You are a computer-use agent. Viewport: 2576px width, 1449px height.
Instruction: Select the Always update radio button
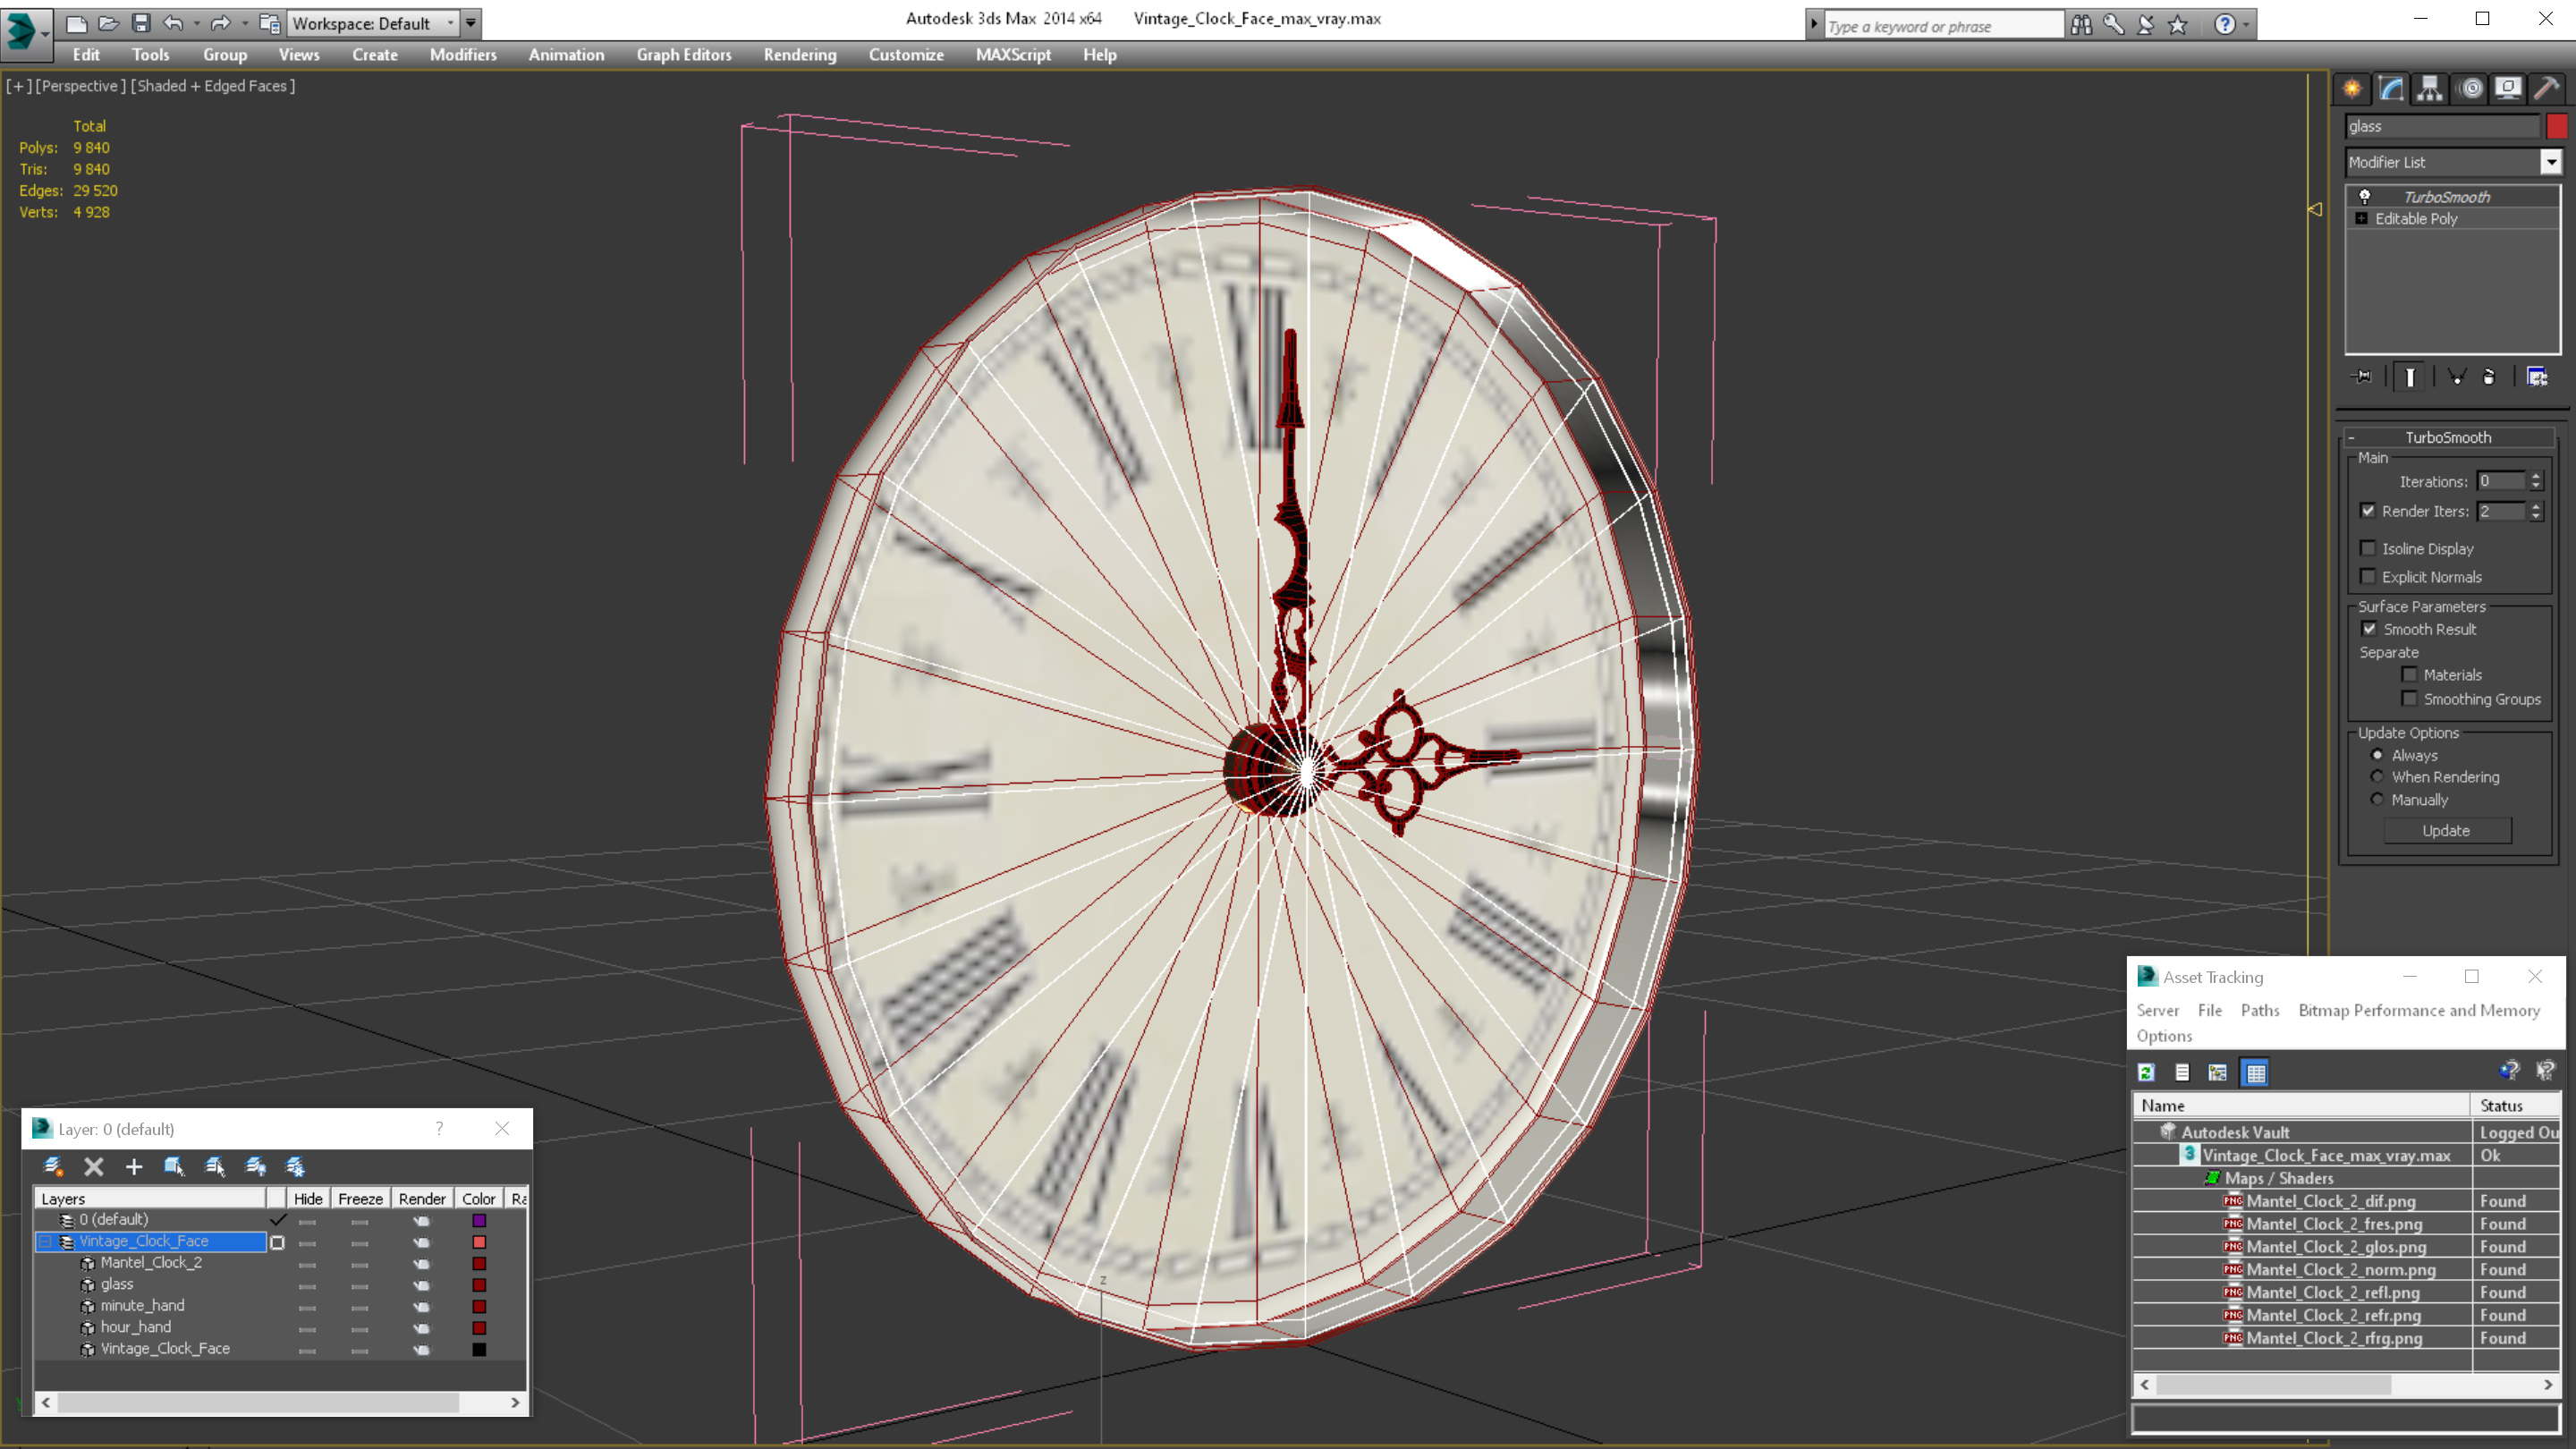pos(2378,755)
